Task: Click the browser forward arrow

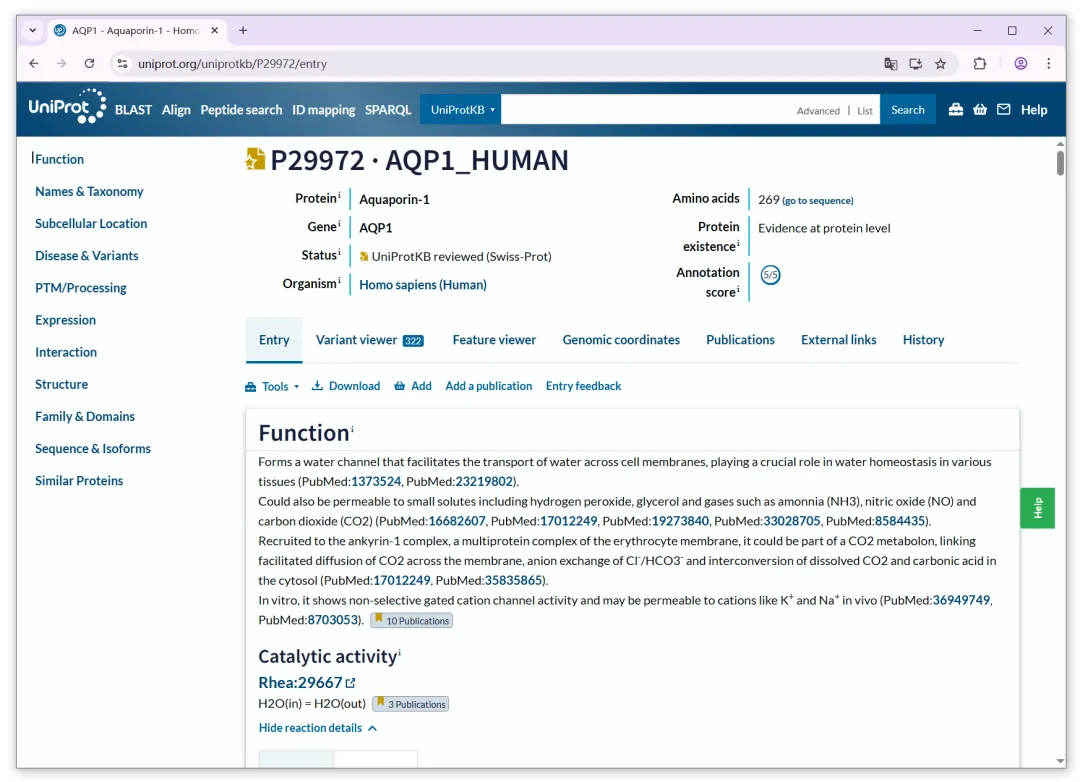Action: [61, 63]
